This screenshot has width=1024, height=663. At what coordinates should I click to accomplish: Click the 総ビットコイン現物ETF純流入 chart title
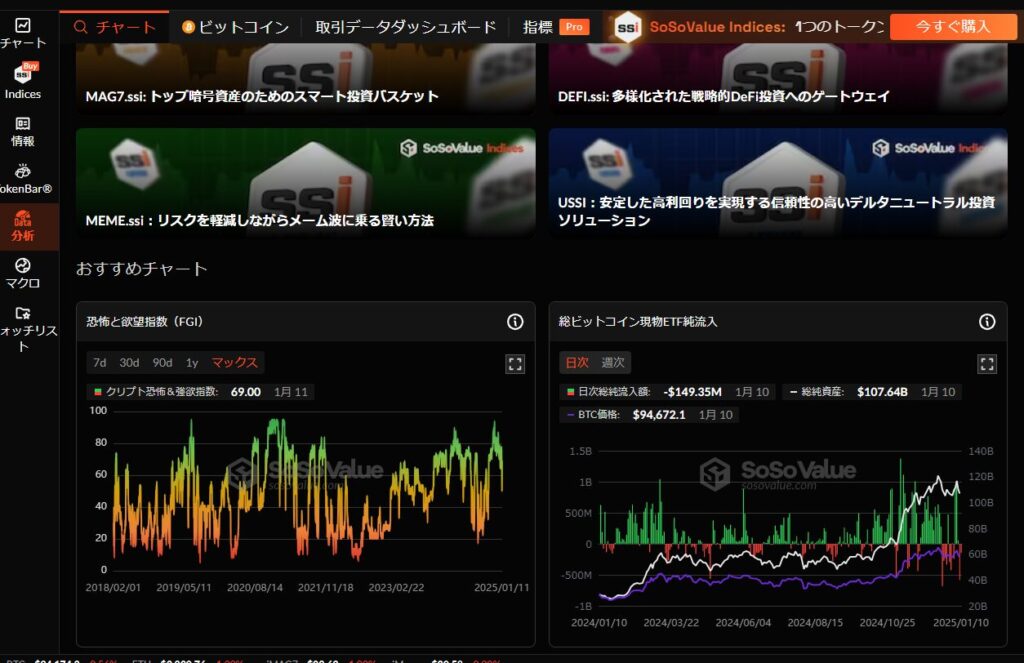637,321
